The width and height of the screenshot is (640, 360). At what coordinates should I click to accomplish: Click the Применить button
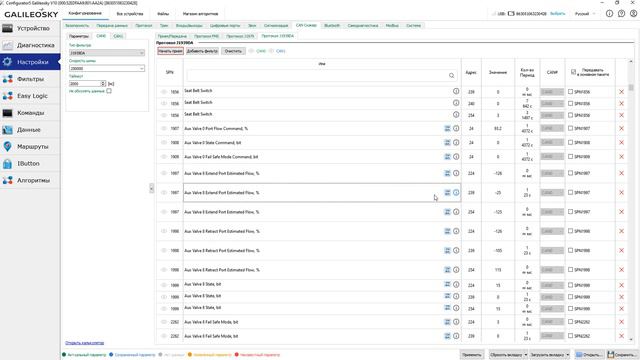(x=472, y=355)
